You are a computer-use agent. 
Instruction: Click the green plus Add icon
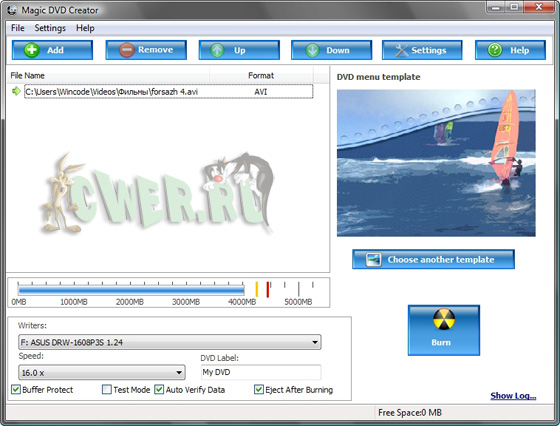[x=32, y=50]
